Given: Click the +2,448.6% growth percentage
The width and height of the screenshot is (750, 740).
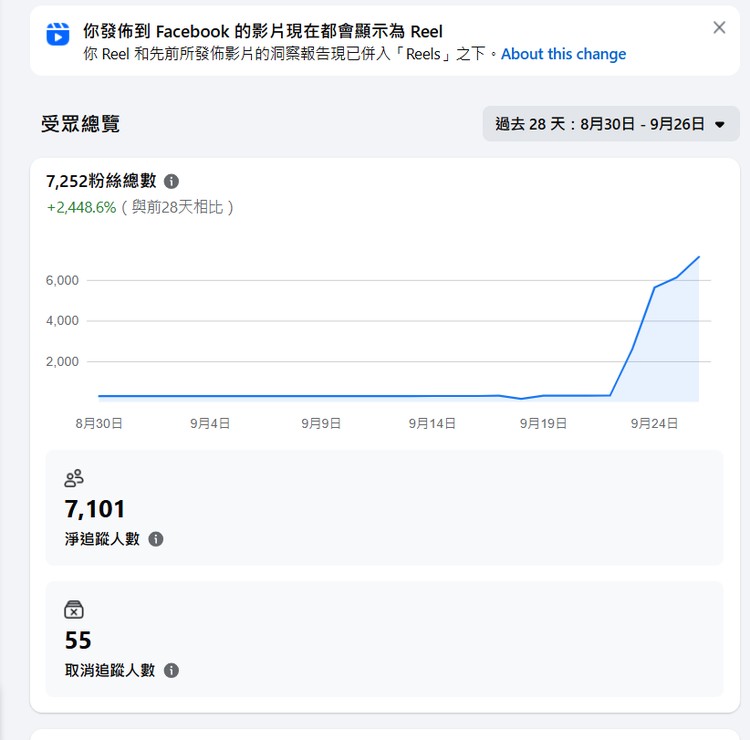Looking at the screenshot, I should click(x=81, y=208).
